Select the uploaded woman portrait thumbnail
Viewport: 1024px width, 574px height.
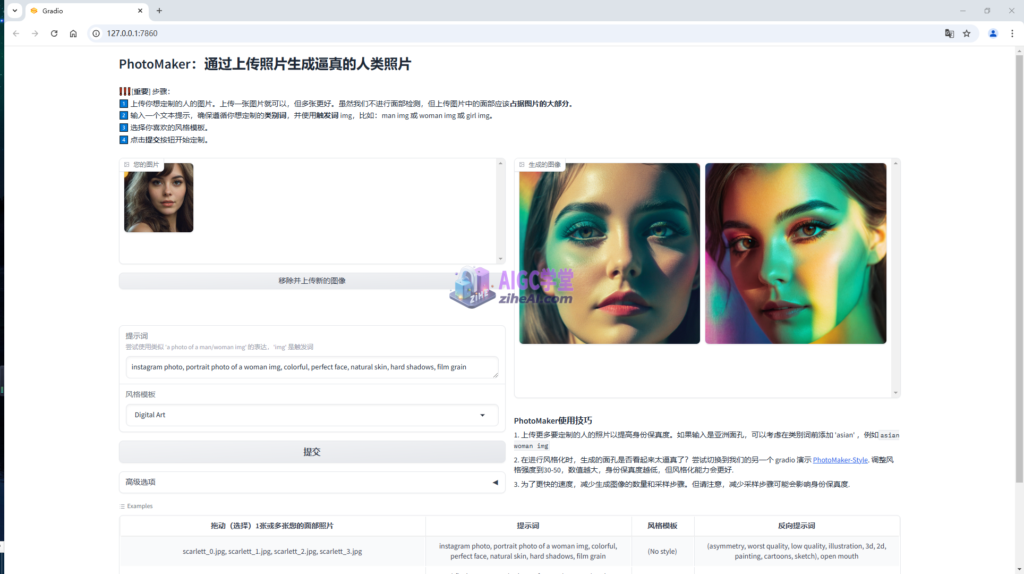coord(159,197)
